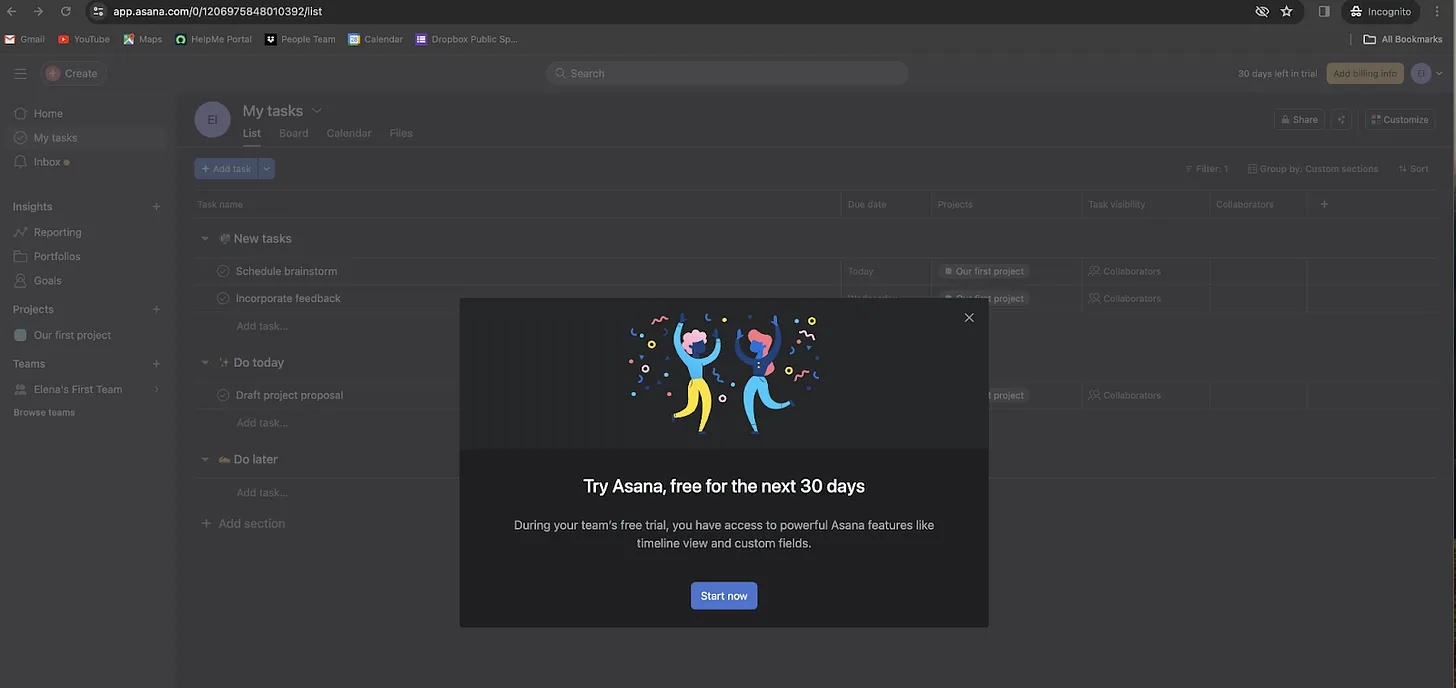Click Add billing info button
This screenshot has height=688, width=1456.
pyautogui.click(x=1365, y=74)
